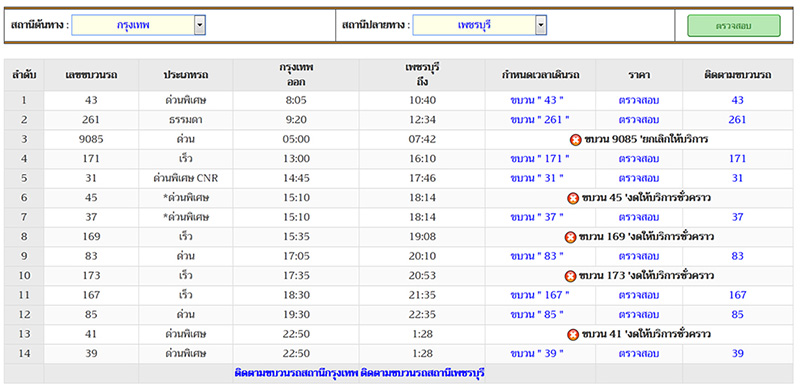Click the กำหนดเวลาเดินรถ column header
The image size is (800, 391).
tap(540, 75)
